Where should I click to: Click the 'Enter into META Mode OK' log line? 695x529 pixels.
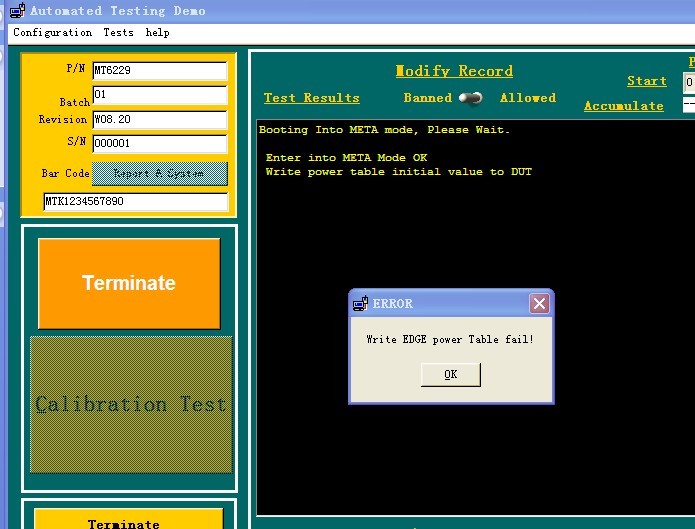coord(347,158)
